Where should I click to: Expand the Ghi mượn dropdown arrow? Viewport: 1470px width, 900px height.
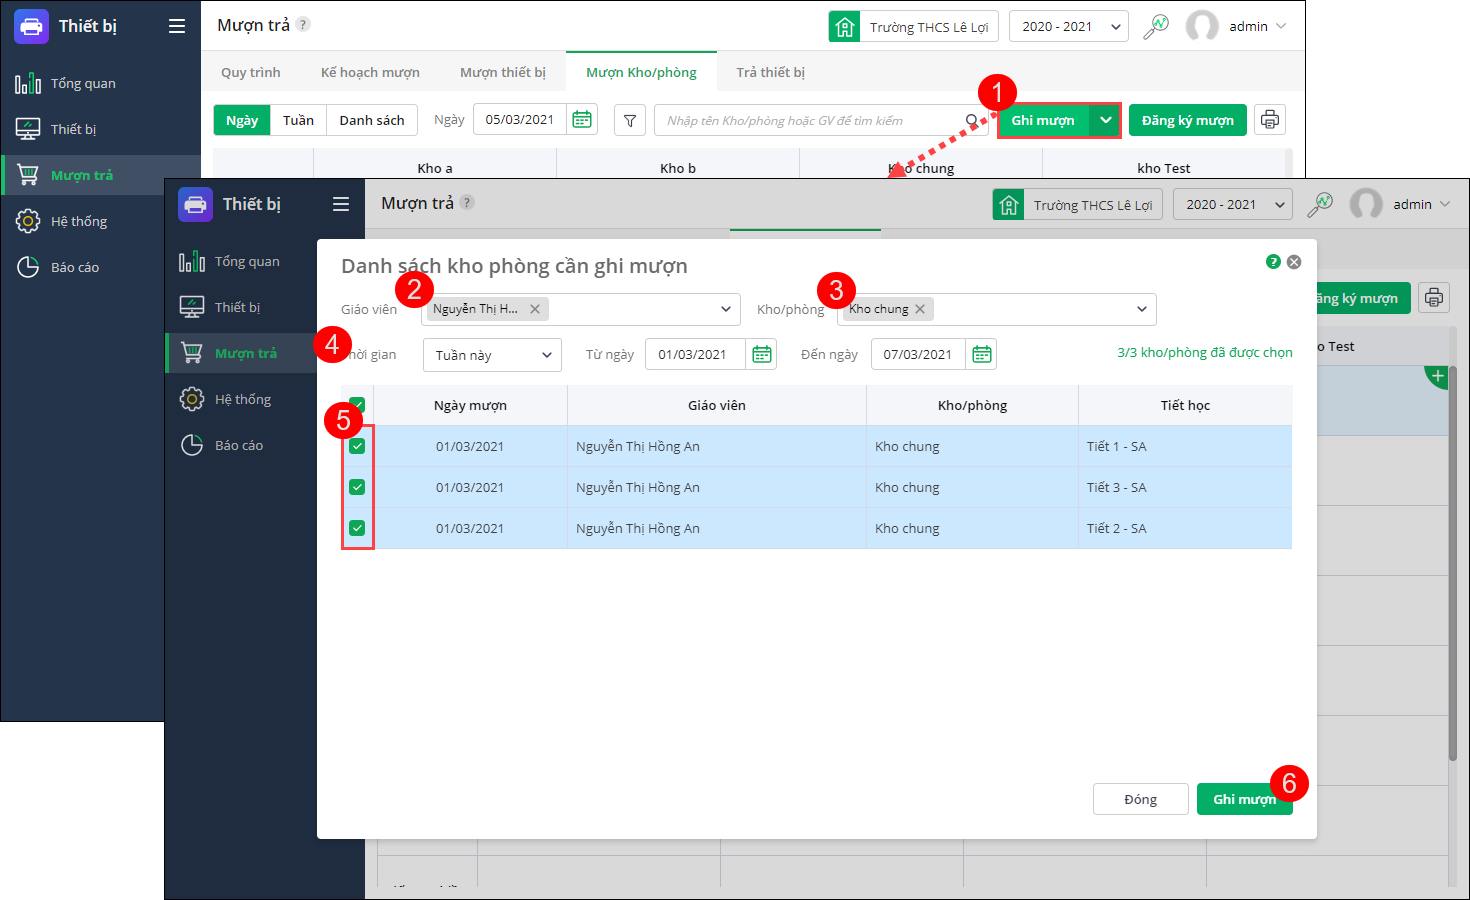[1105, 120]
